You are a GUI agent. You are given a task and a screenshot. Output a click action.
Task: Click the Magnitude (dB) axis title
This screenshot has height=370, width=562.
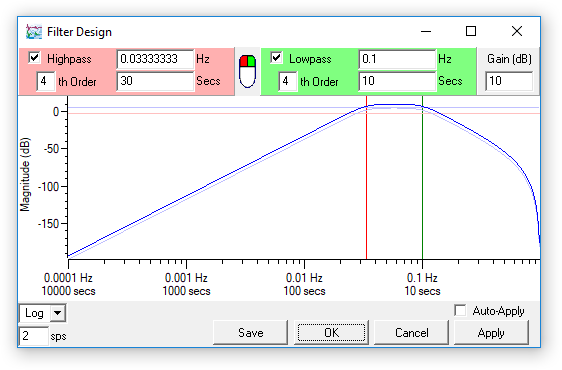[x=25, y=175]
